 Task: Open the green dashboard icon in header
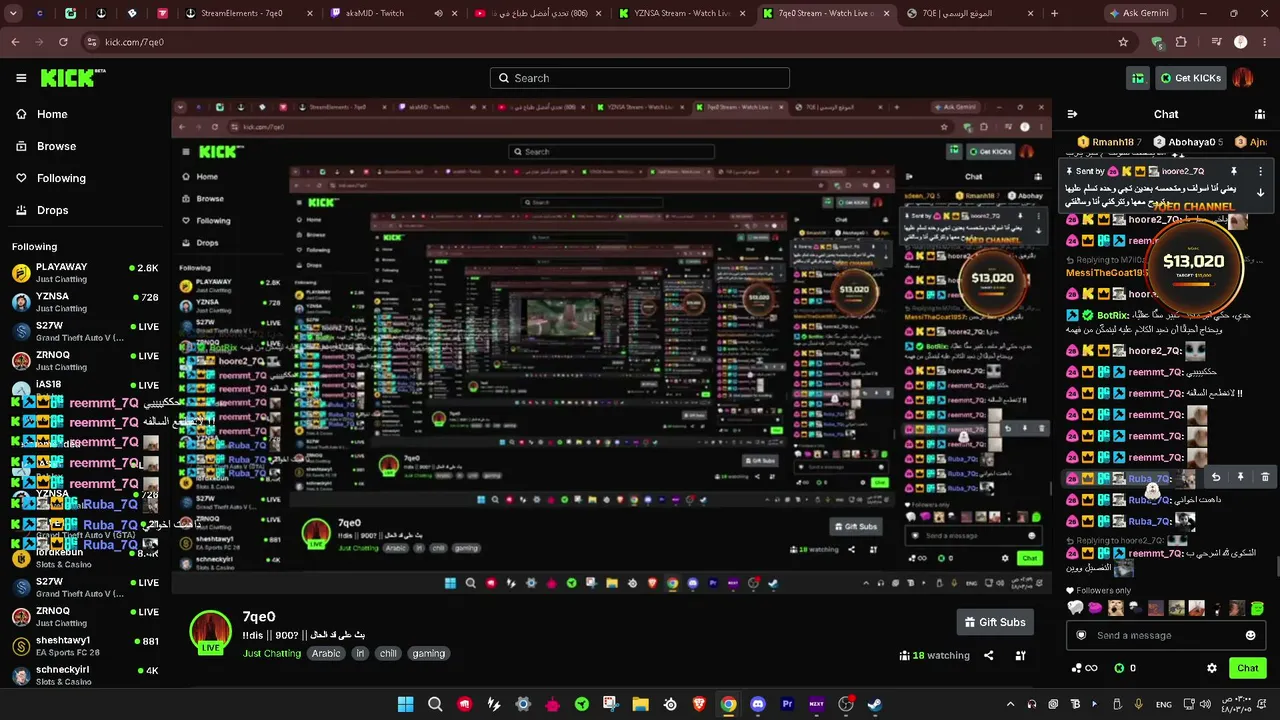pos(1138,78)
